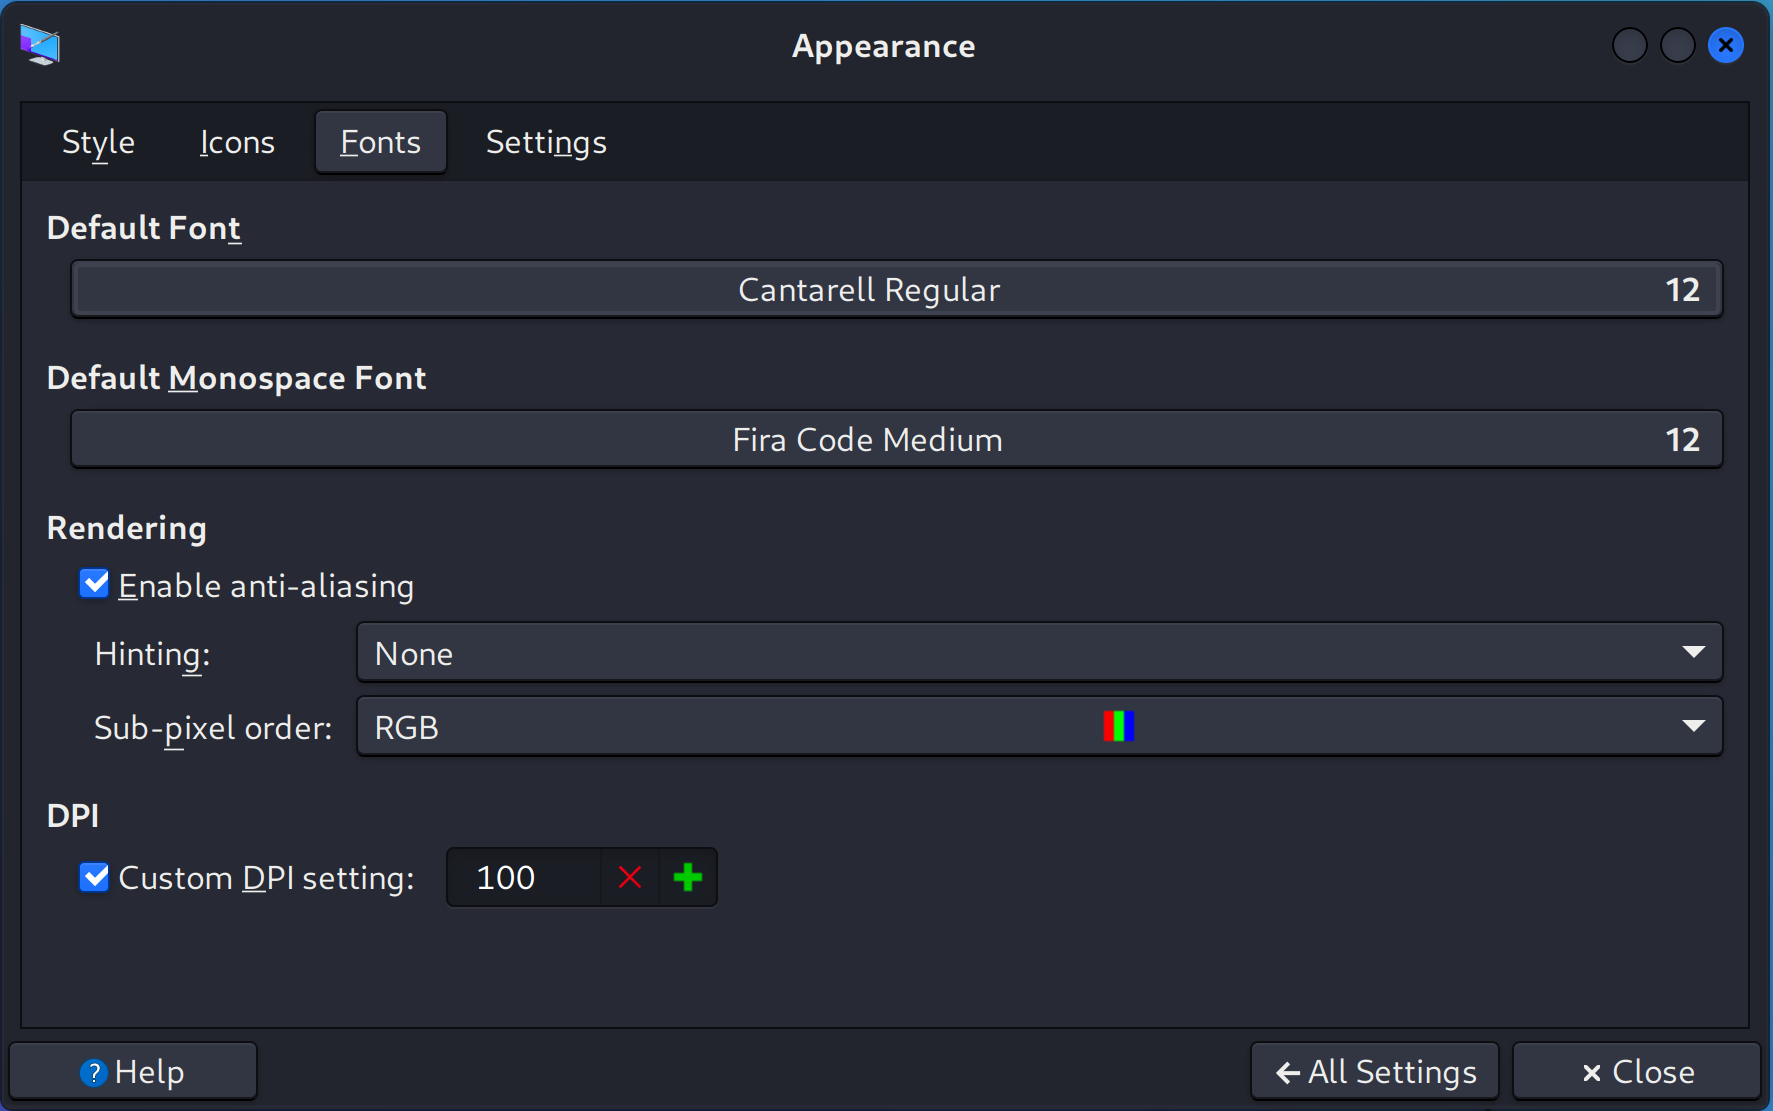Click the red X DPI decrease icon

(x=630, y=878)
